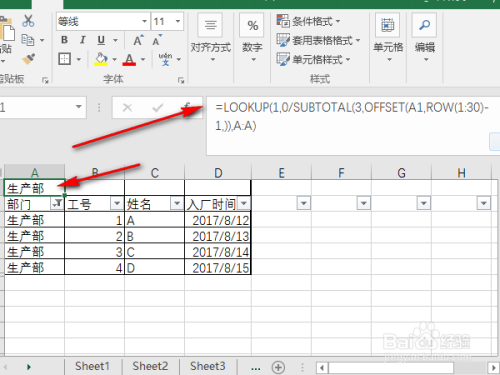Select the Format Painter brush icon
Screen dimensions: 500x375
click(x=29, y=59)
